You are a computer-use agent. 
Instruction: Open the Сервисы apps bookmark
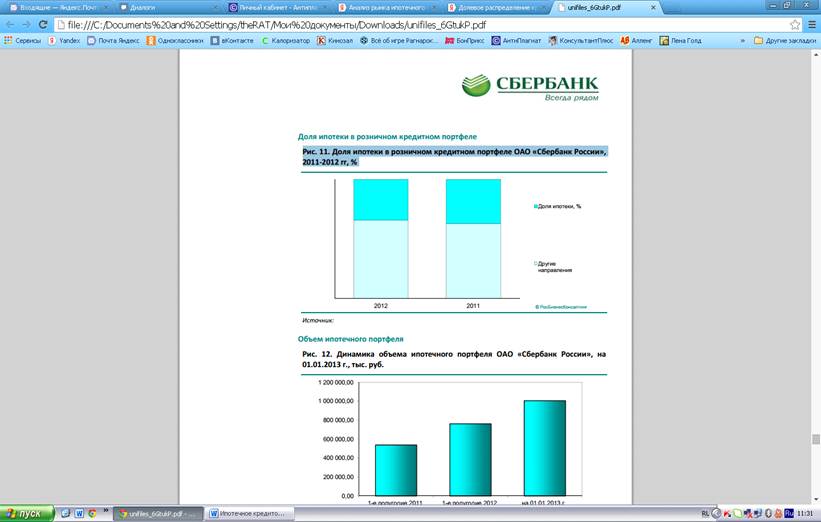tap(22, 40)
